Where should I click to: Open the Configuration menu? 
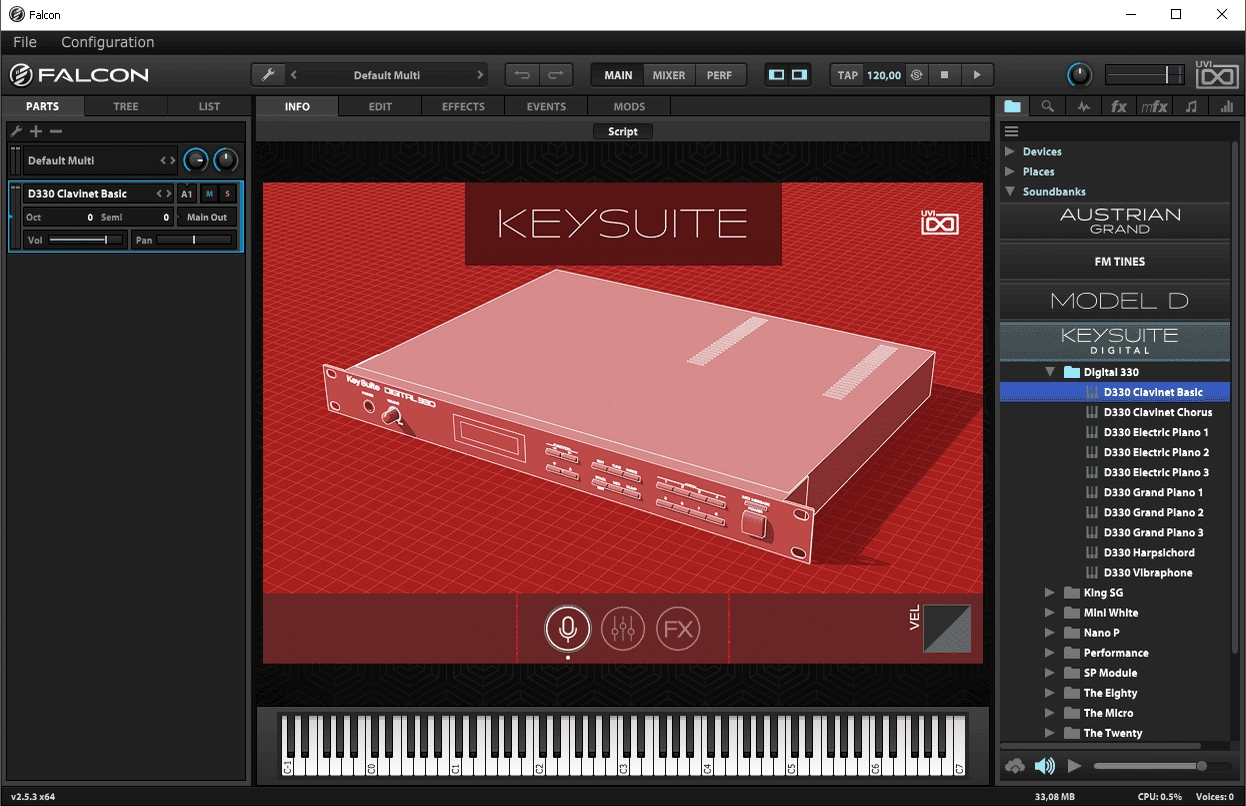(x=108, y=42)
